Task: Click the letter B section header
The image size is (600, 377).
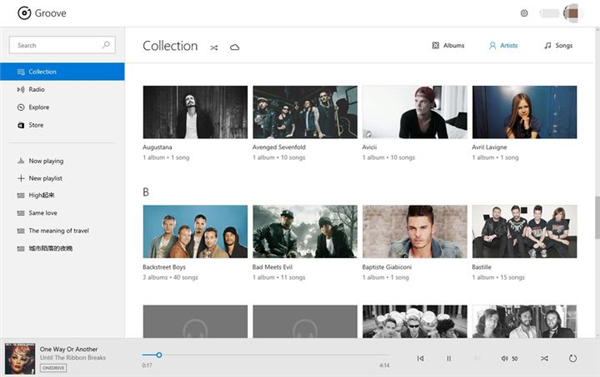Action: pos(146,192)
